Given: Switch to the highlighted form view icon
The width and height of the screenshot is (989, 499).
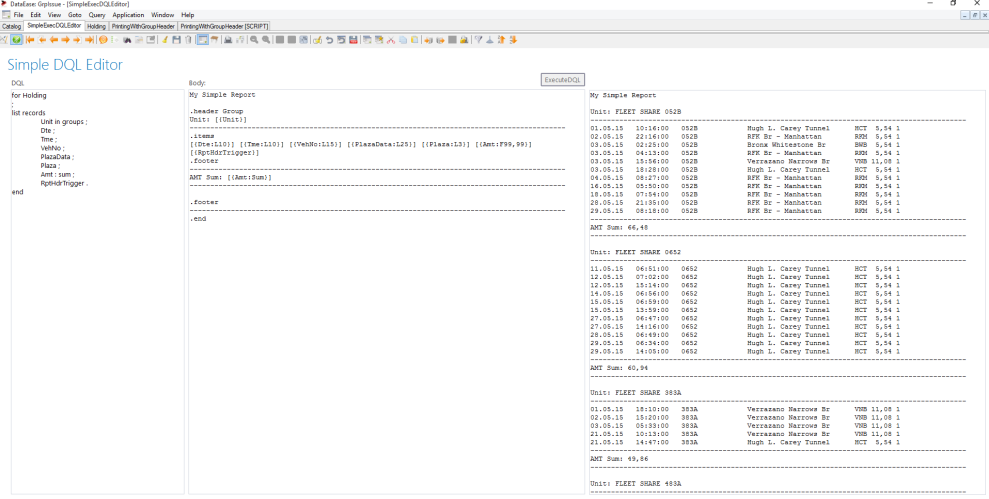Looking at the screenshot, I should (x=202, y=39).
